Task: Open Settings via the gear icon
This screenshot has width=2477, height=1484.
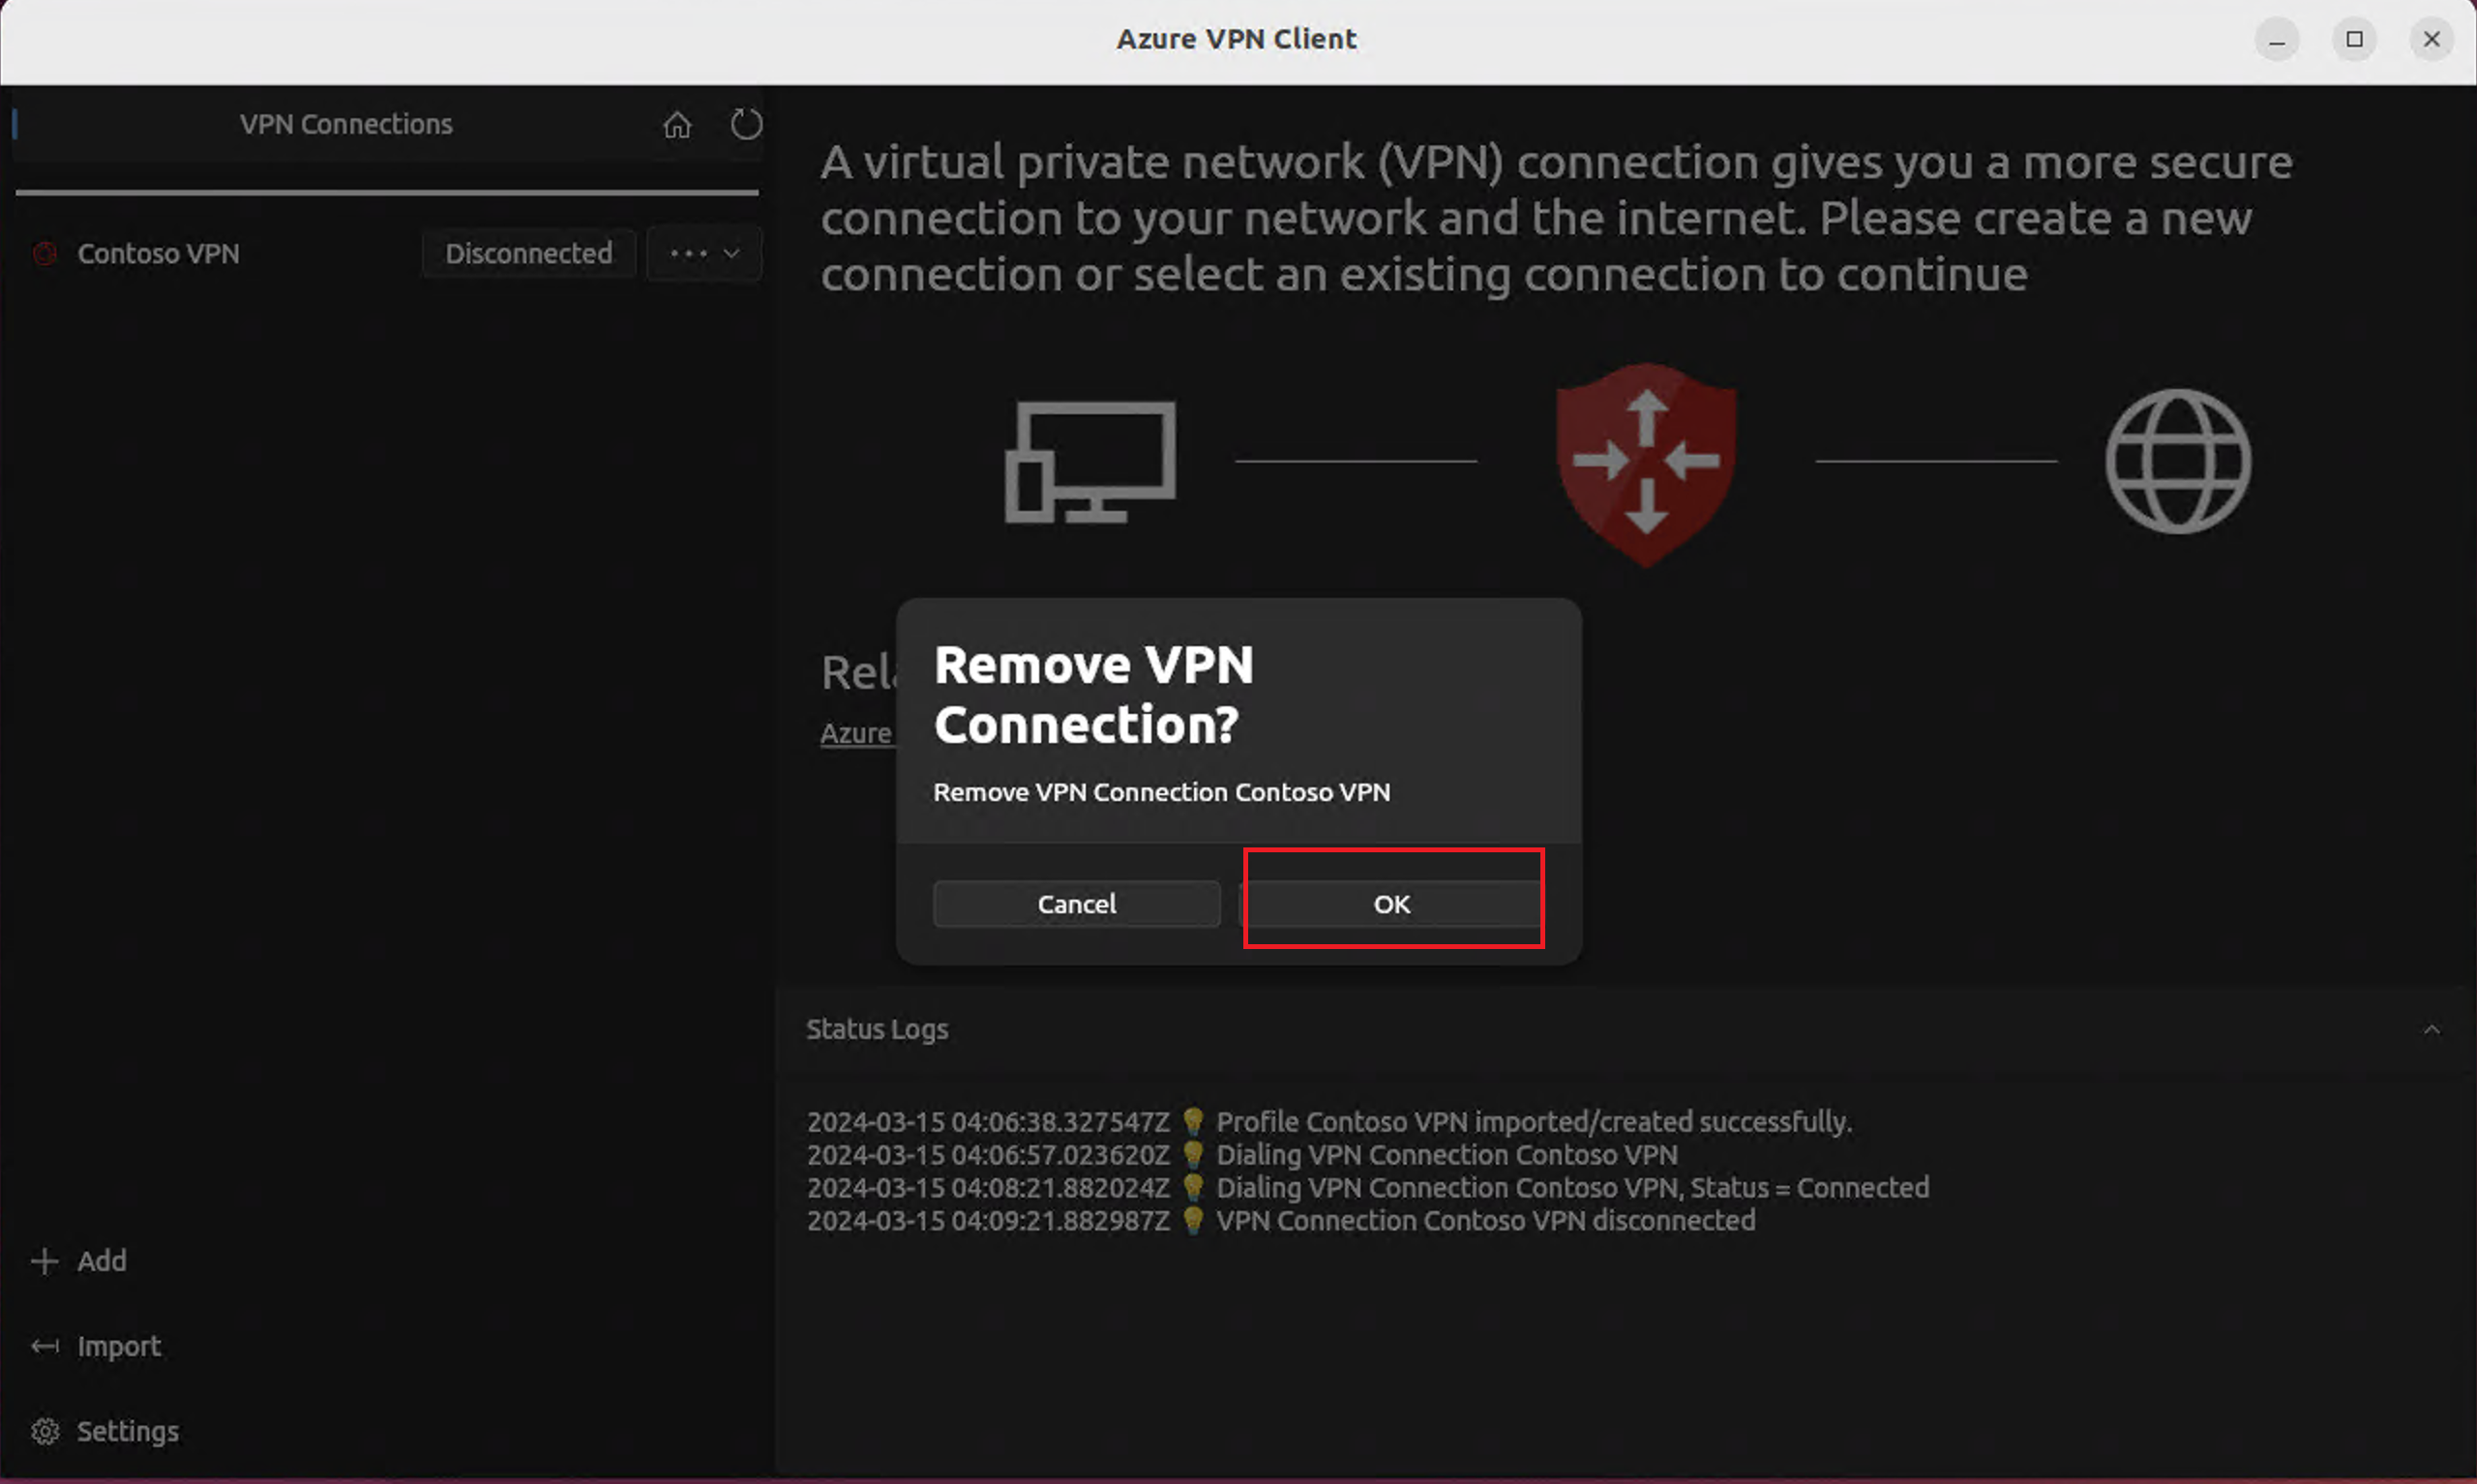Action: click(x=44, y=1430)
